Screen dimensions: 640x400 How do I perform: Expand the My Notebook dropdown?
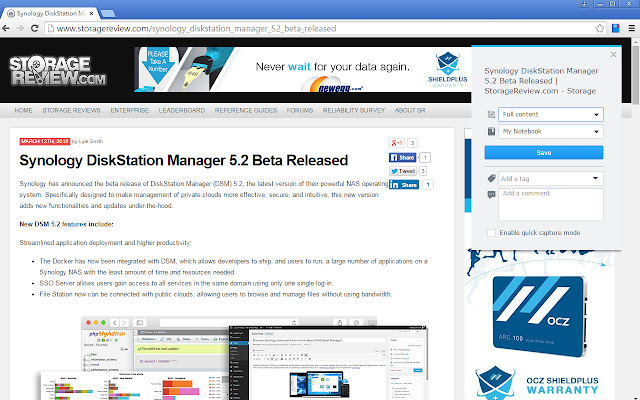[x=551, y=131]
